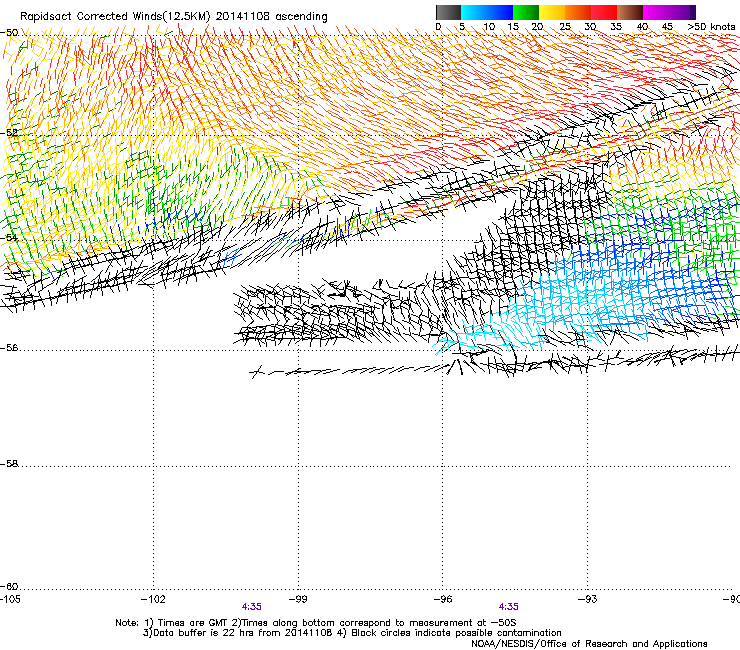
Task: Click the yellow 20-25 knots legend swatch
Action: click(552, 12)
